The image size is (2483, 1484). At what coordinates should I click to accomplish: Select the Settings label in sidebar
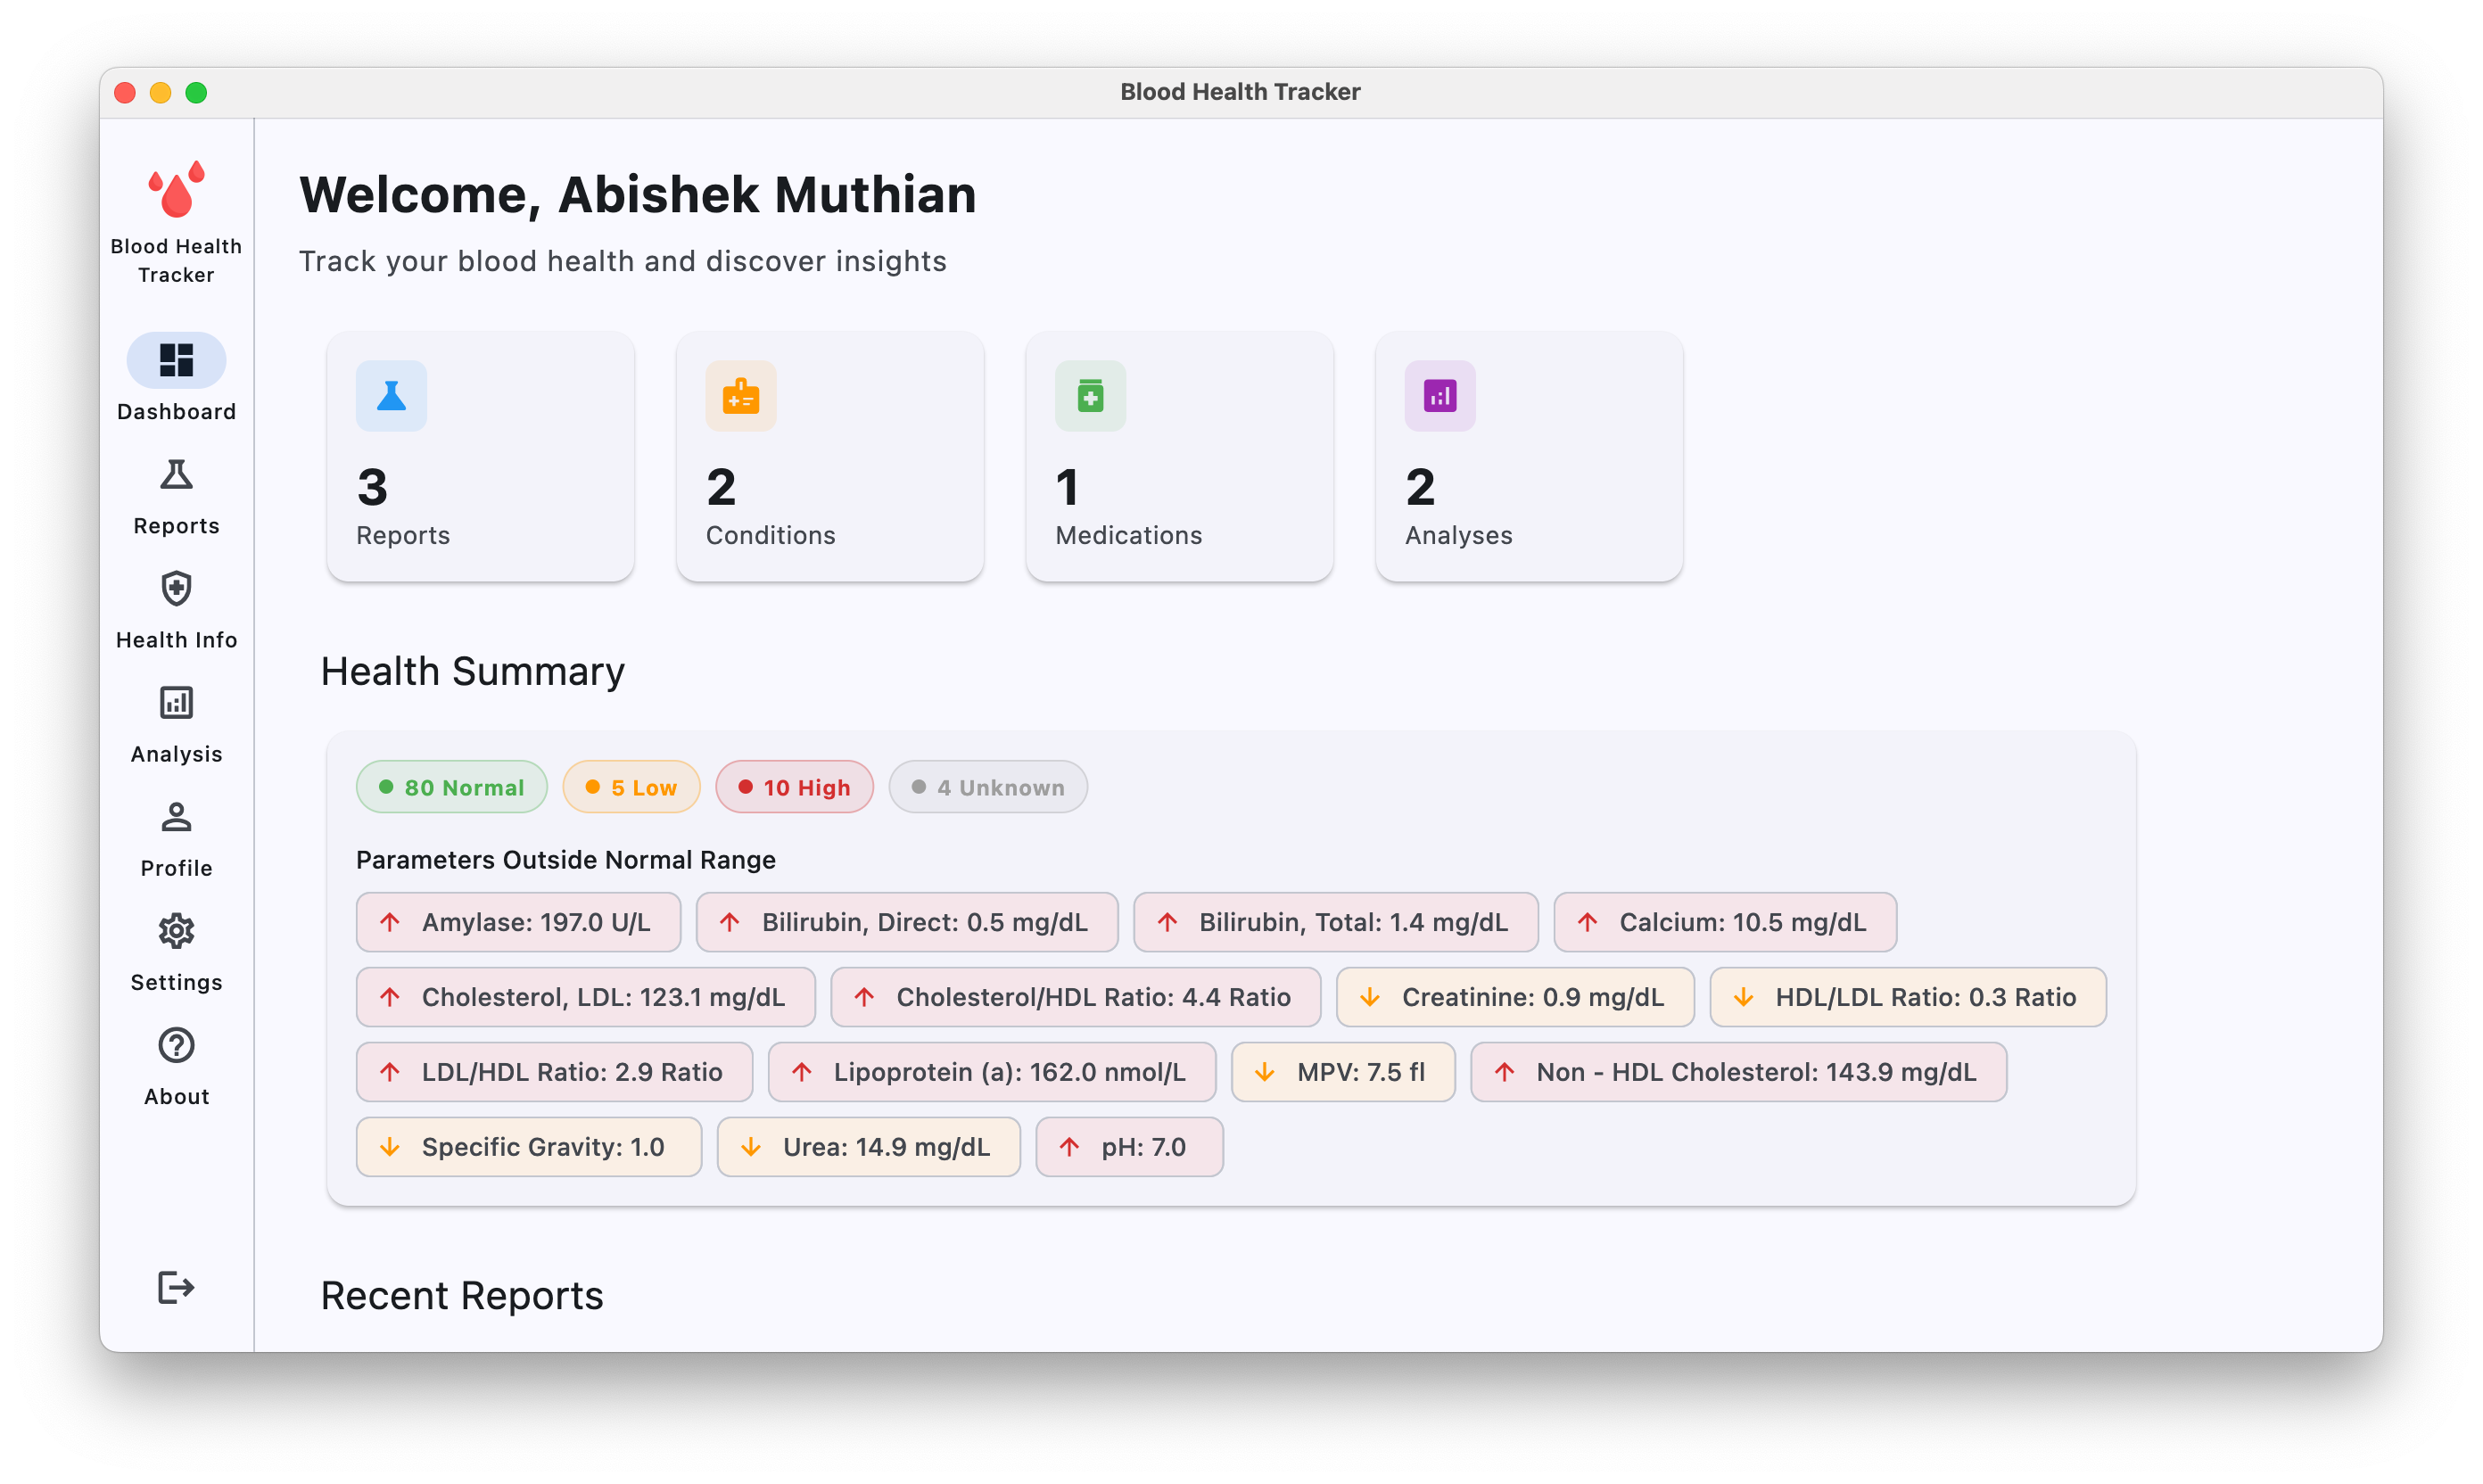pyautogui.click(x=176, y=982)
